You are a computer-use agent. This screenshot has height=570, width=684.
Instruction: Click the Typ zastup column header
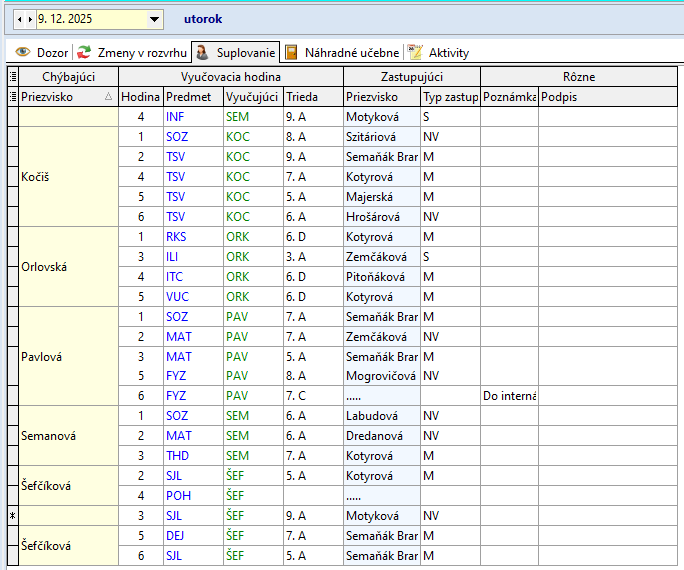pos(450,97)
